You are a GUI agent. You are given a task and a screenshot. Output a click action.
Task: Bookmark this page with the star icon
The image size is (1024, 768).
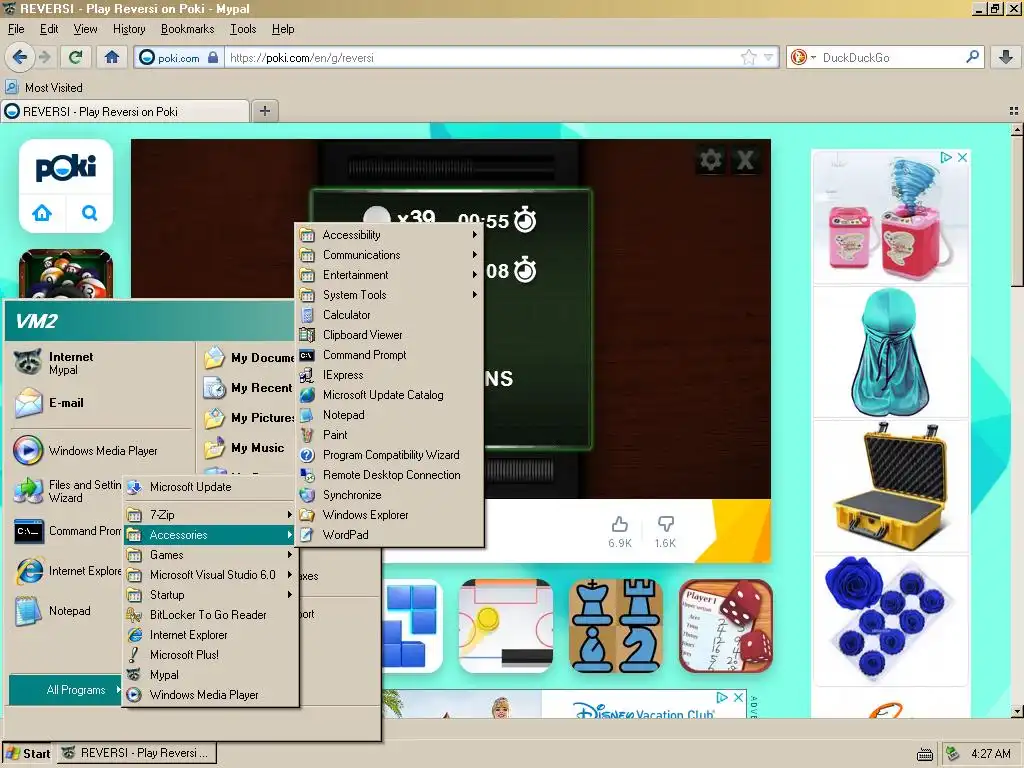(748, 57)
